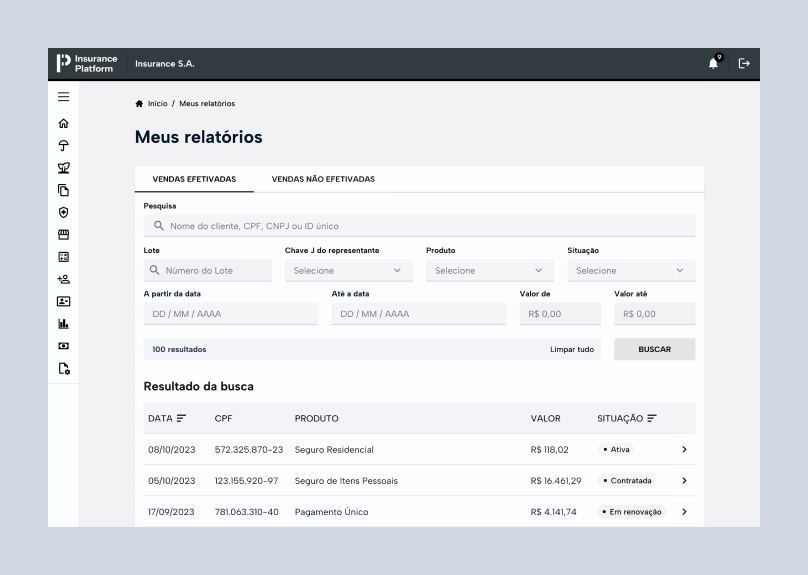Open notifications bell in header

714,63
